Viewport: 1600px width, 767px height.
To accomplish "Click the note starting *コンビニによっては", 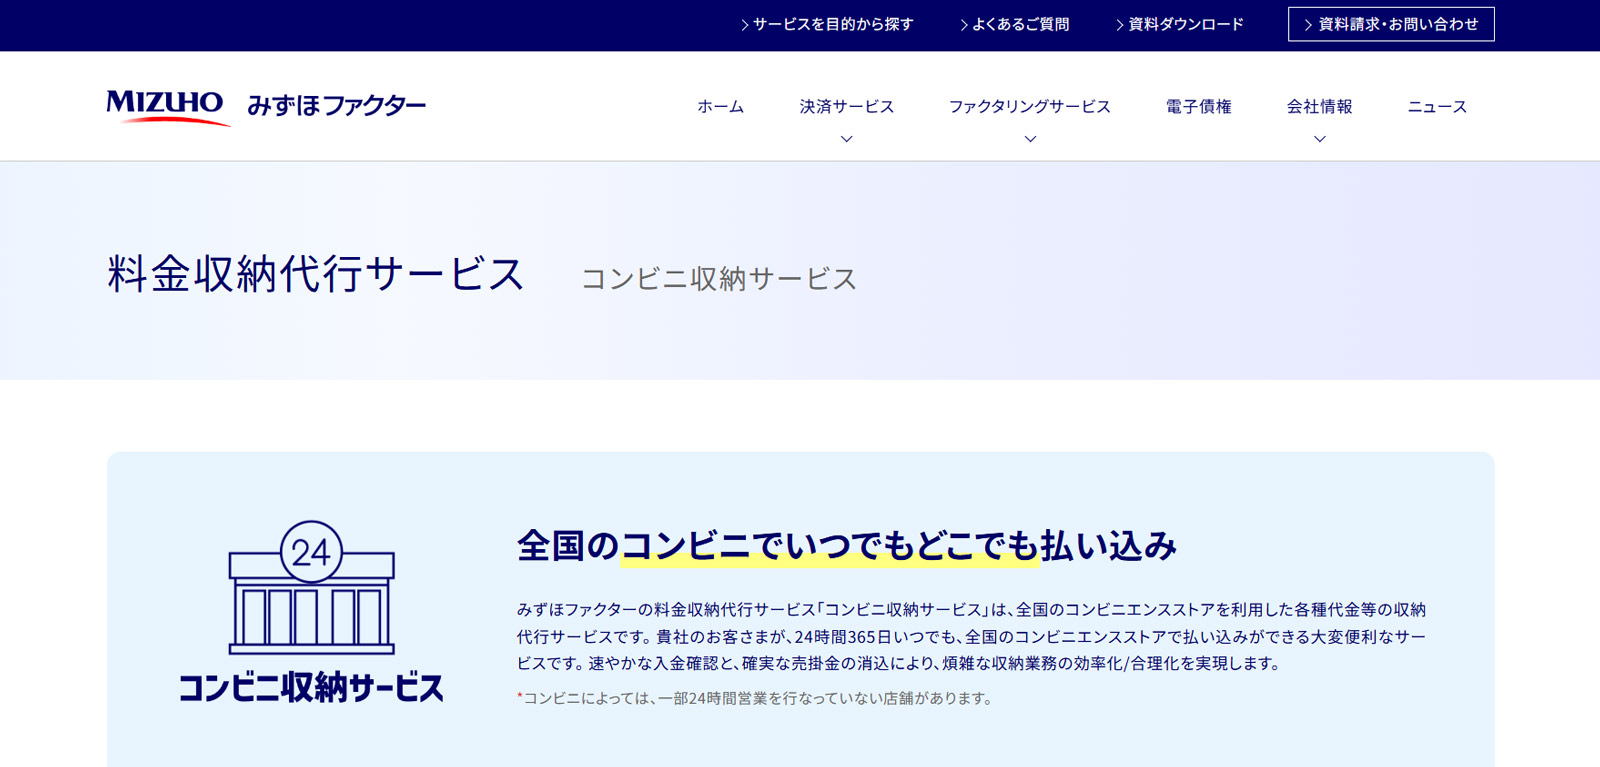I will [756, 698].
